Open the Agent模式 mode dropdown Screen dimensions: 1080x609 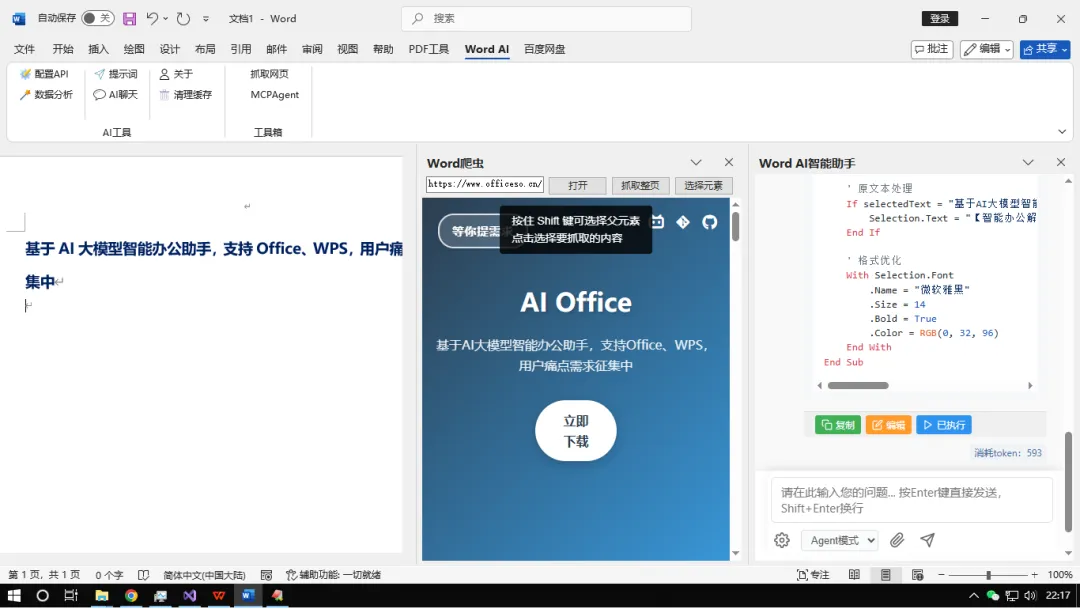point(840,540)
